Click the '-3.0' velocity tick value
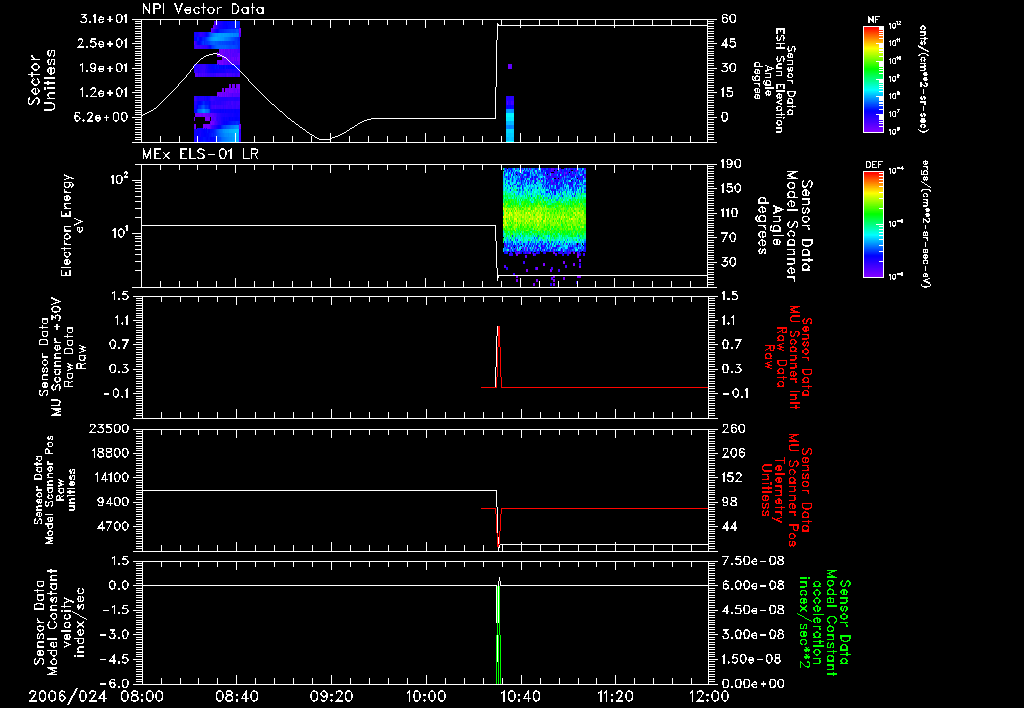 (x=113, y=634)
